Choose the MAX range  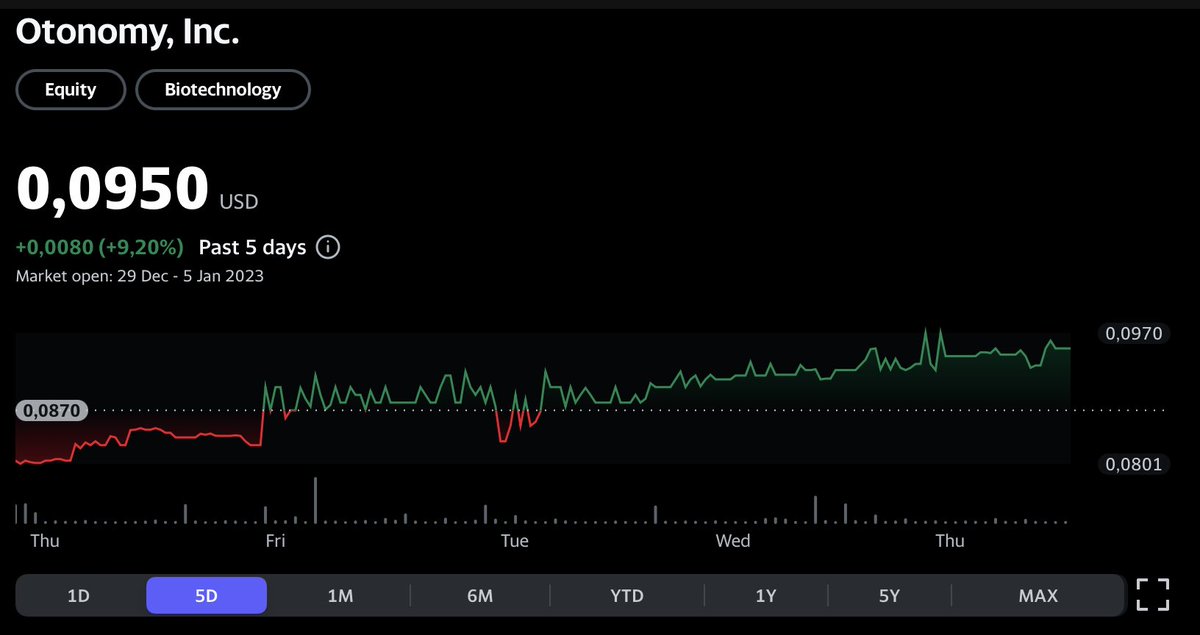coord(1038,595)
